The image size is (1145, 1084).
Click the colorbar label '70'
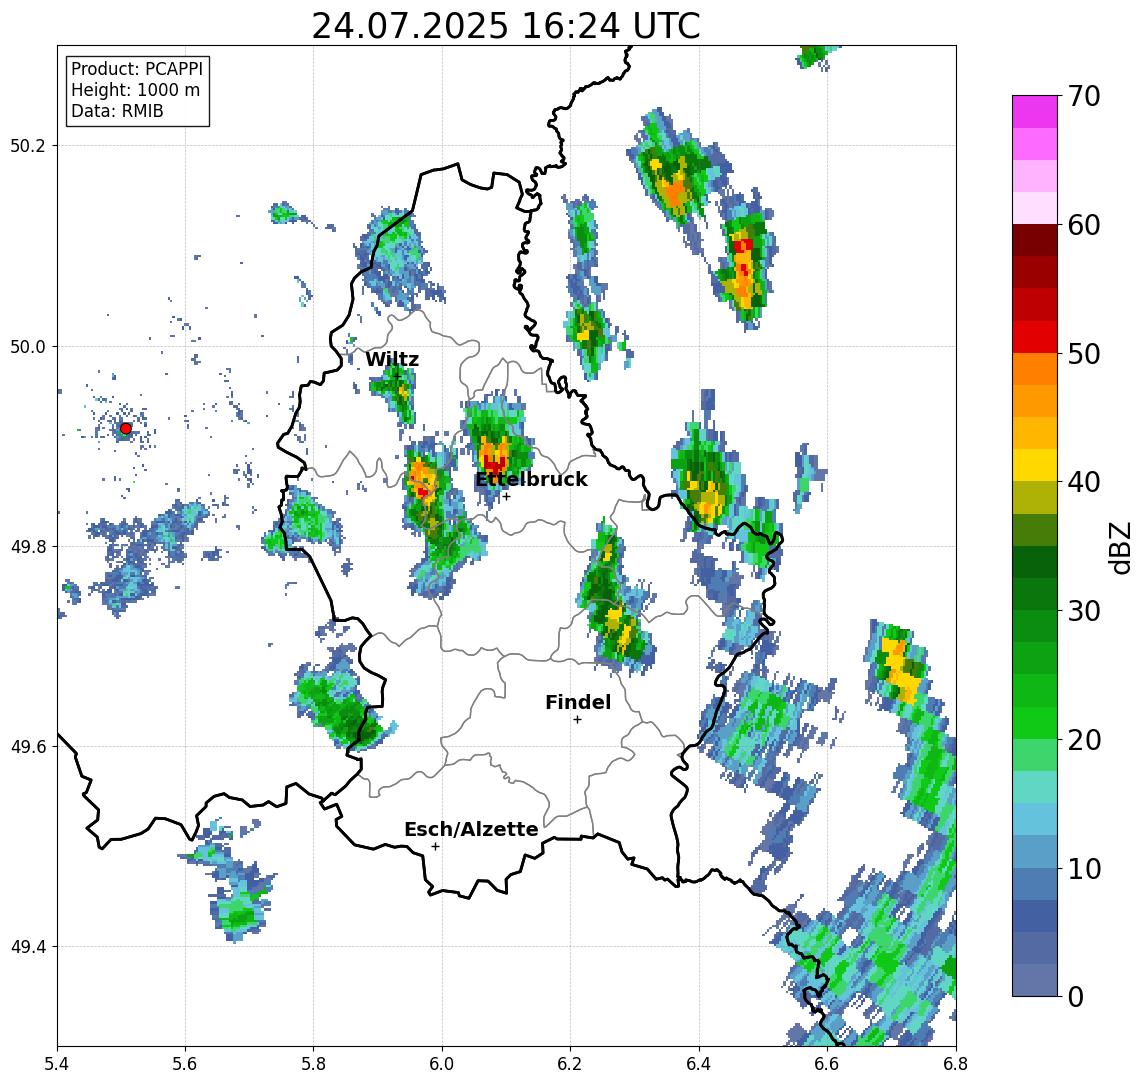click(x=1084, y=96)
